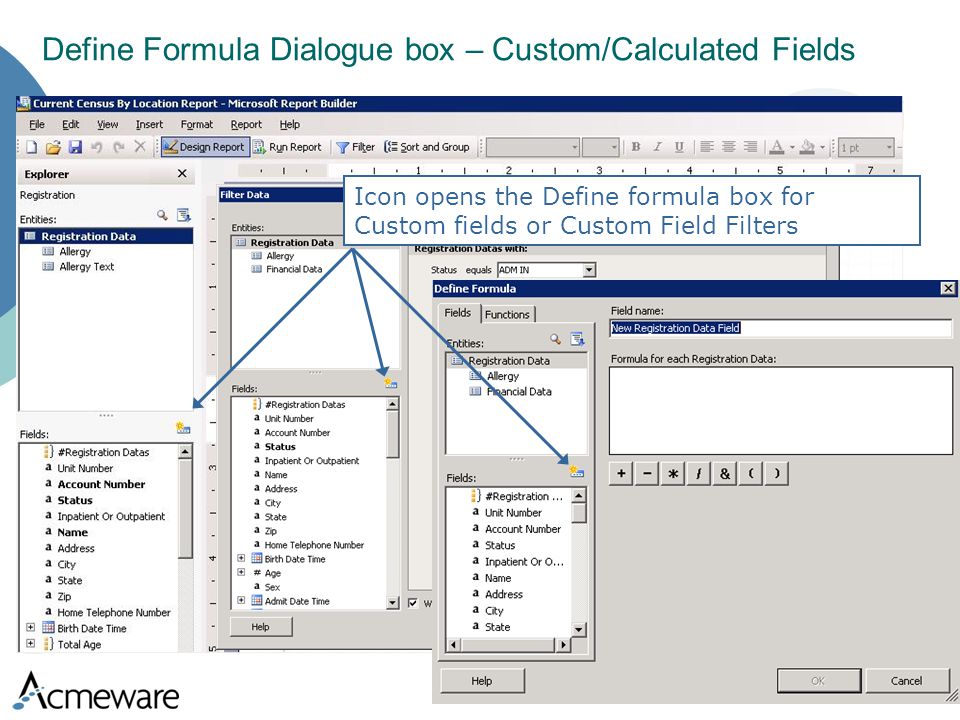Screen dimensions: 960x720
Task: Open the font name dropdown
Action: [x=575, y=147]
